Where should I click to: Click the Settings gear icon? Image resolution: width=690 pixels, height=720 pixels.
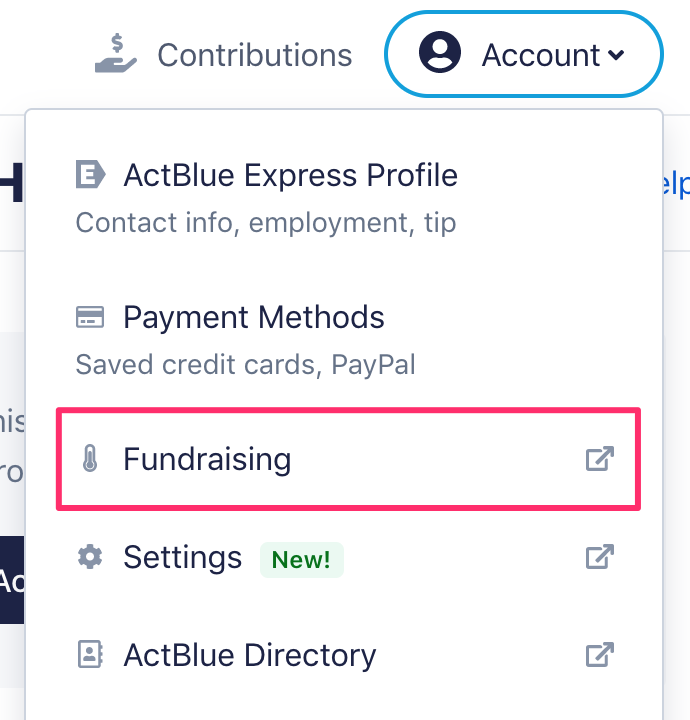pos(91,558)
